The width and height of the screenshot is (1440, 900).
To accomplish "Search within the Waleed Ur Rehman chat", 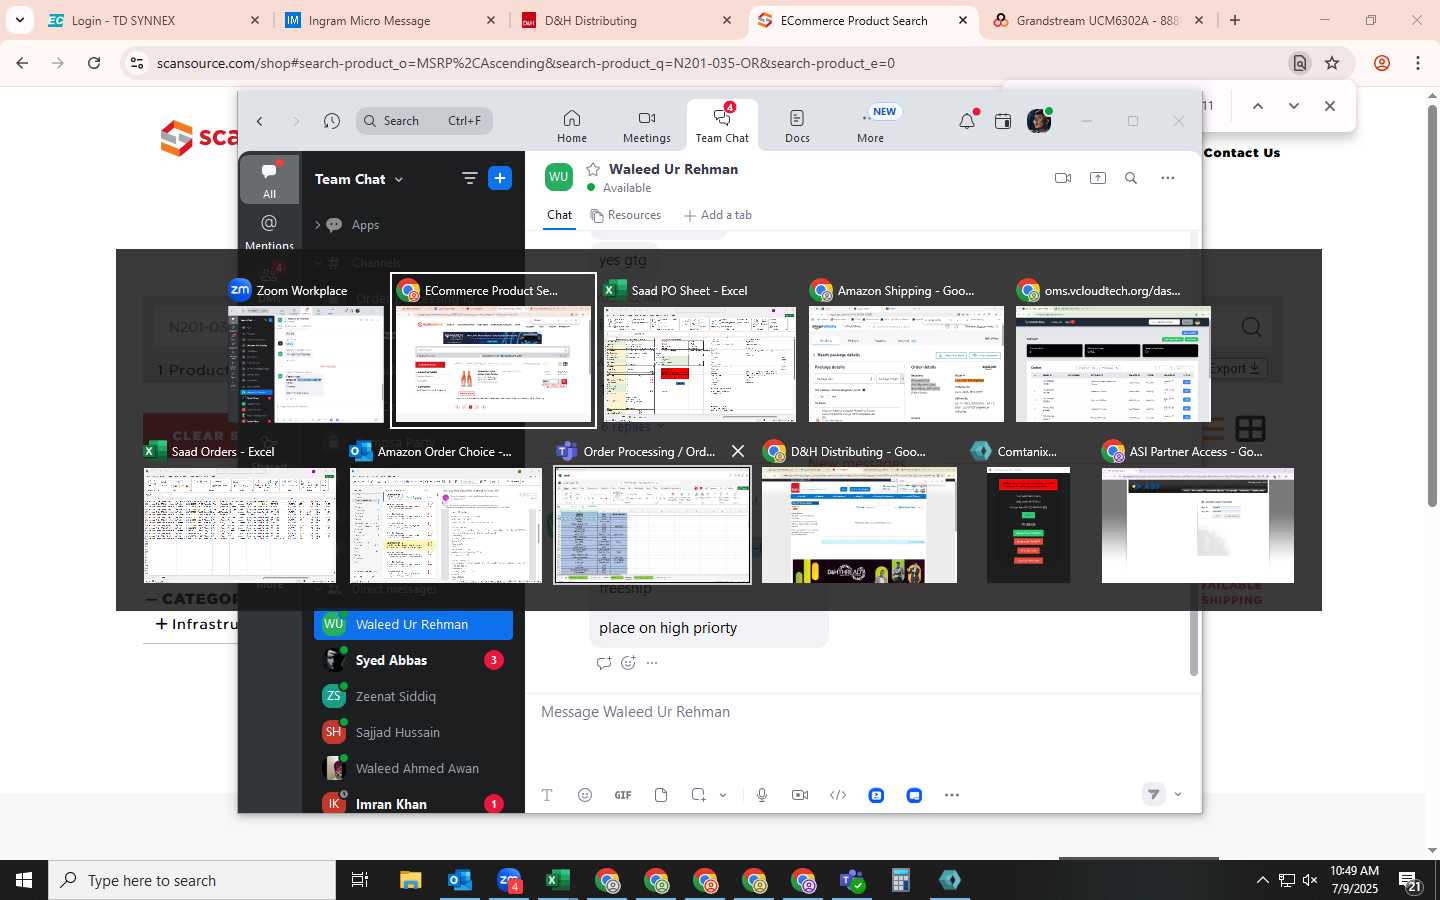I will click(x=1131, y=178).
